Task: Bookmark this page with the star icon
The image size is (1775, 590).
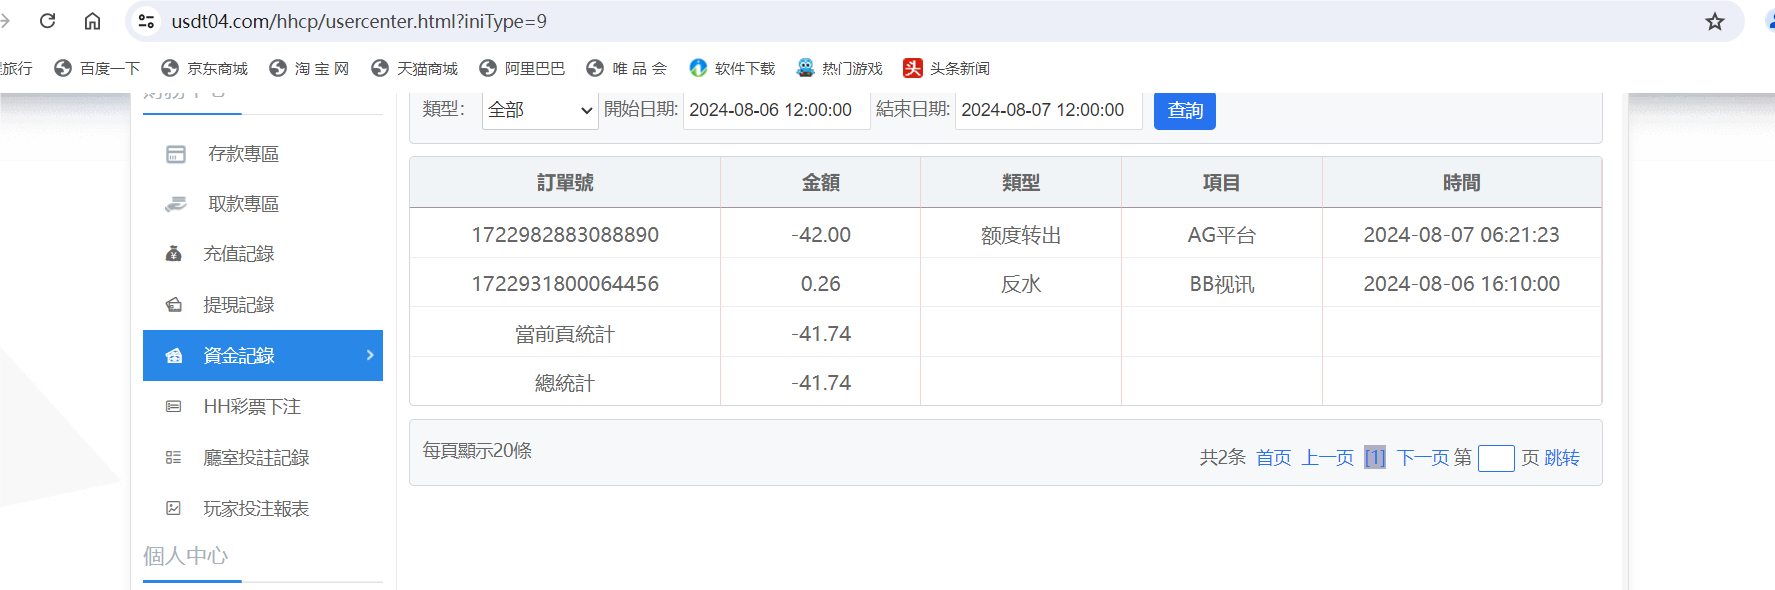Action: coord(1715,21)
